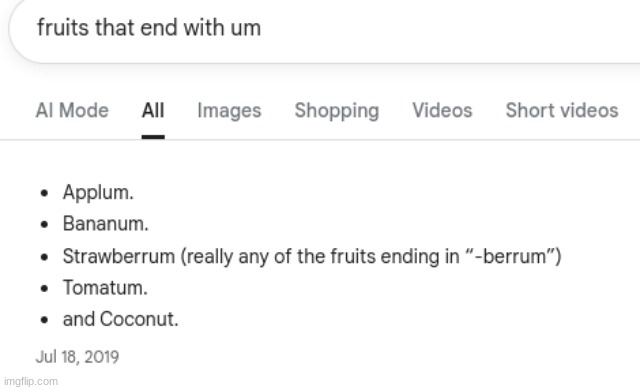Click the word "fruits" in search box
Viewport: 640px width, 390px height.
click(63, 28)
